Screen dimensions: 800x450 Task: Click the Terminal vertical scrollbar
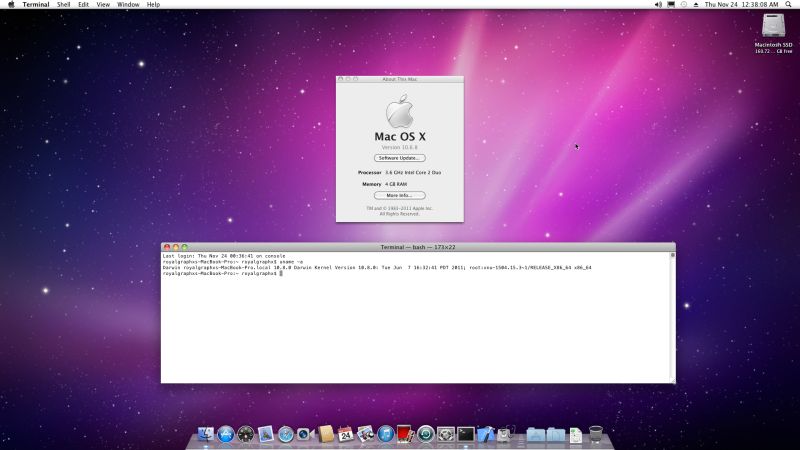pyautogui.click(x=672, y=316)
